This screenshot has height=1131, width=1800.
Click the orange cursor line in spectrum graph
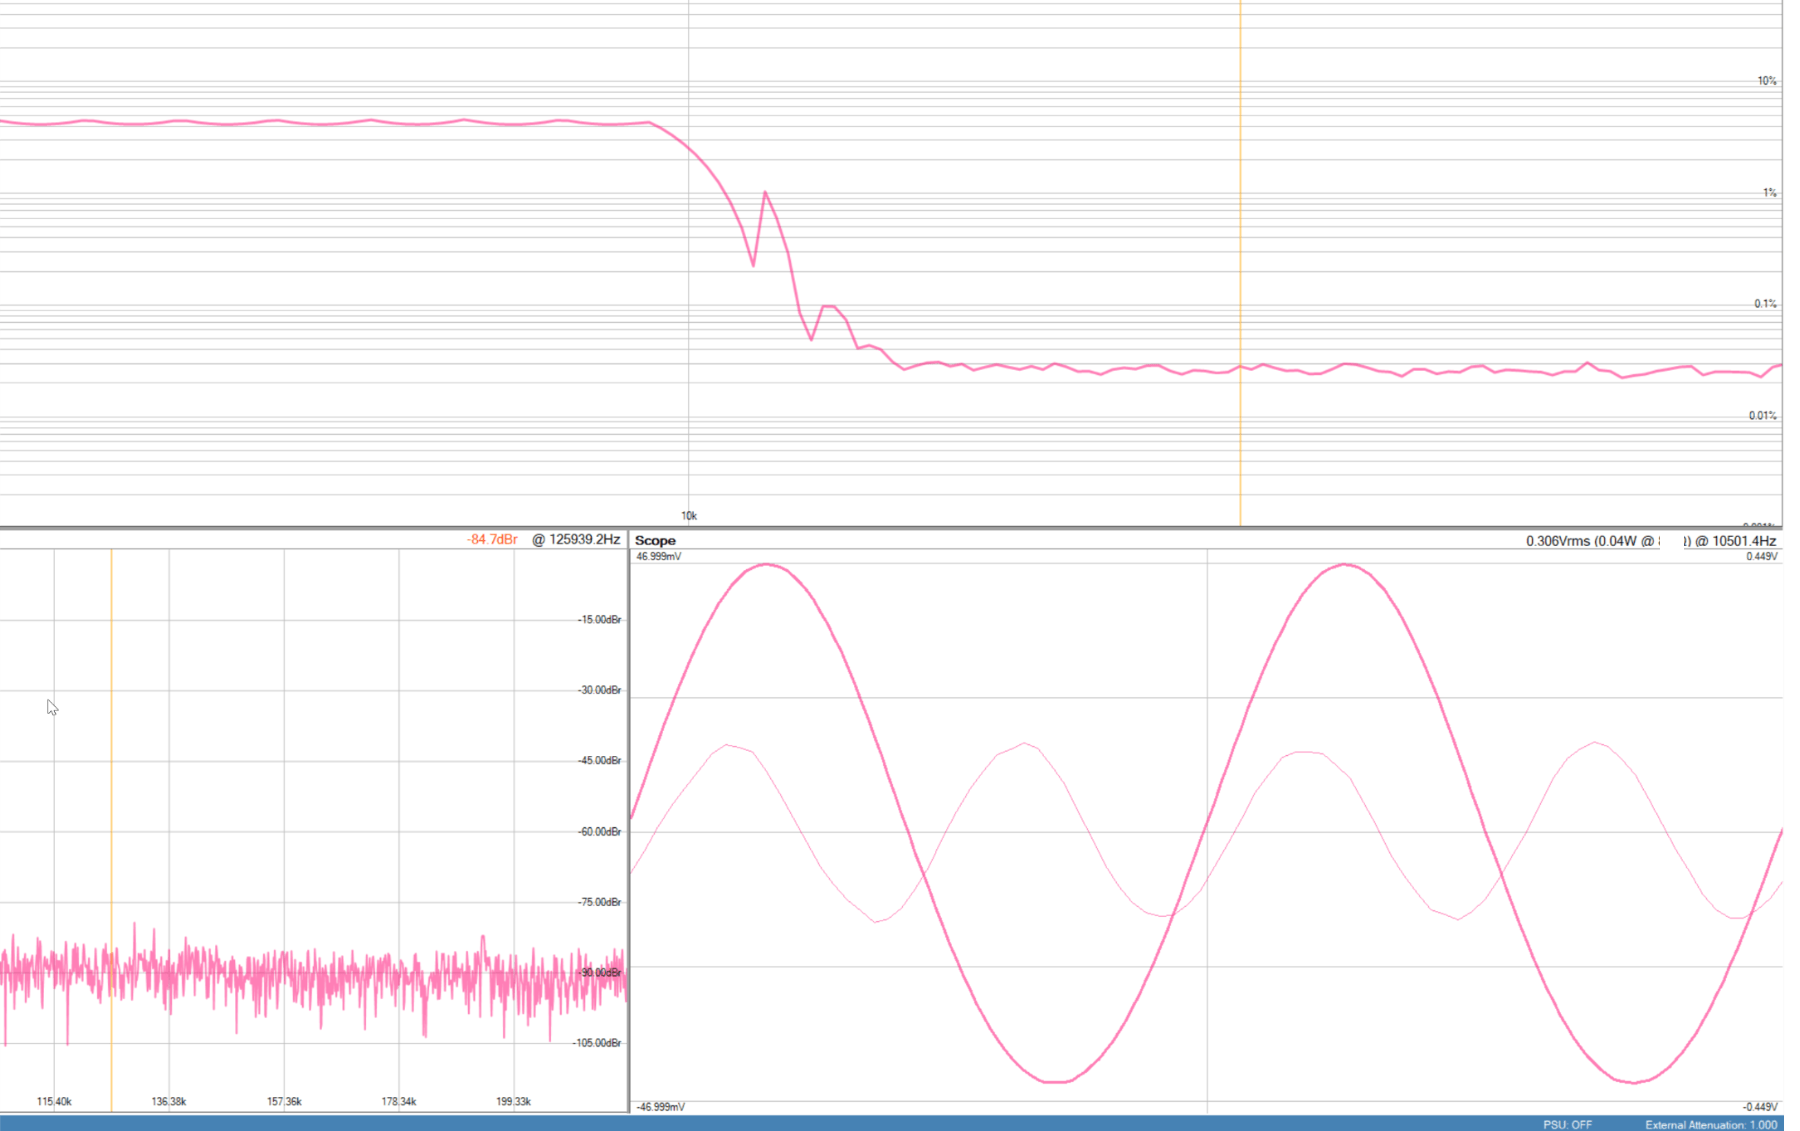pos(111,830)
